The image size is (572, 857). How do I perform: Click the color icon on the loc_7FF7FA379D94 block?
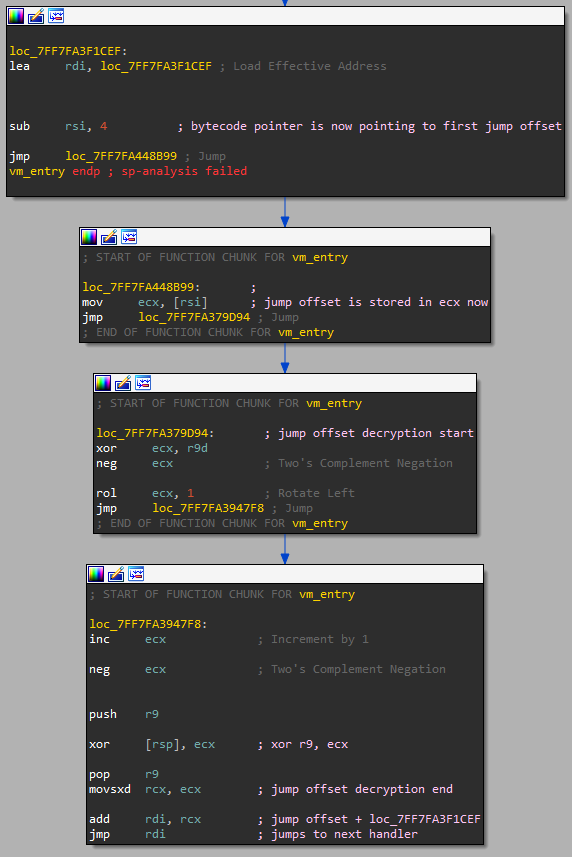tap(103, 383)
